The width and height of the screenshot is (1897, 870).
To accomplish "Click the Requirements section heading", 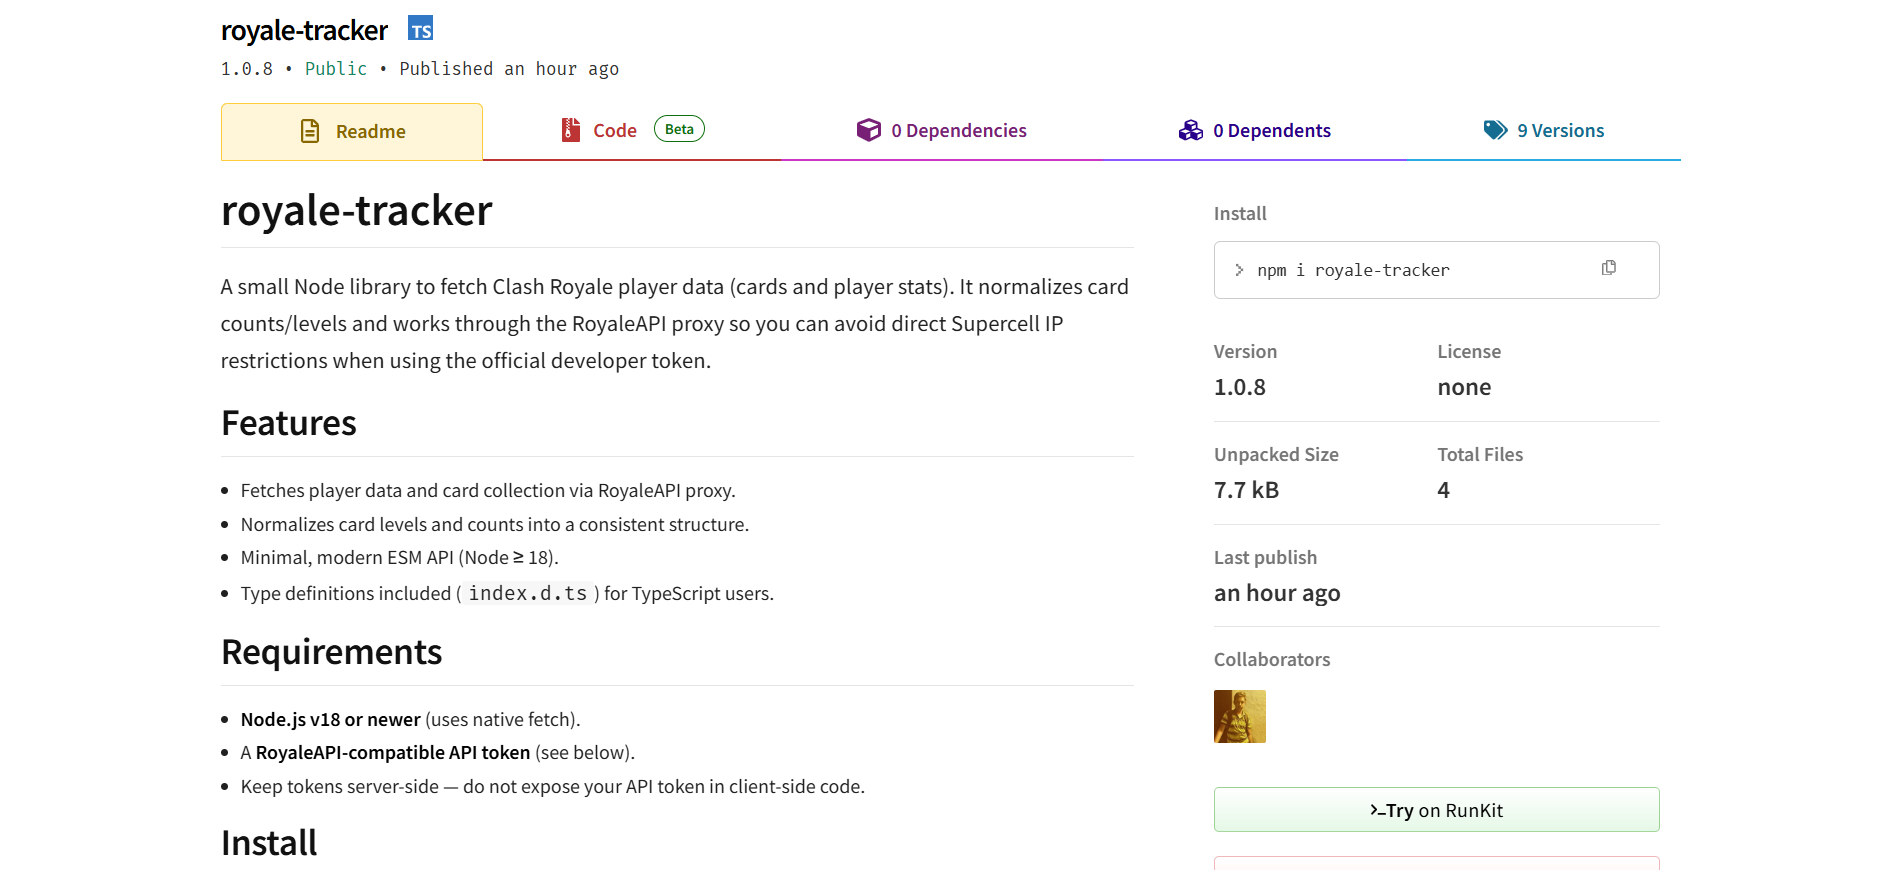I will pos(331,652).
